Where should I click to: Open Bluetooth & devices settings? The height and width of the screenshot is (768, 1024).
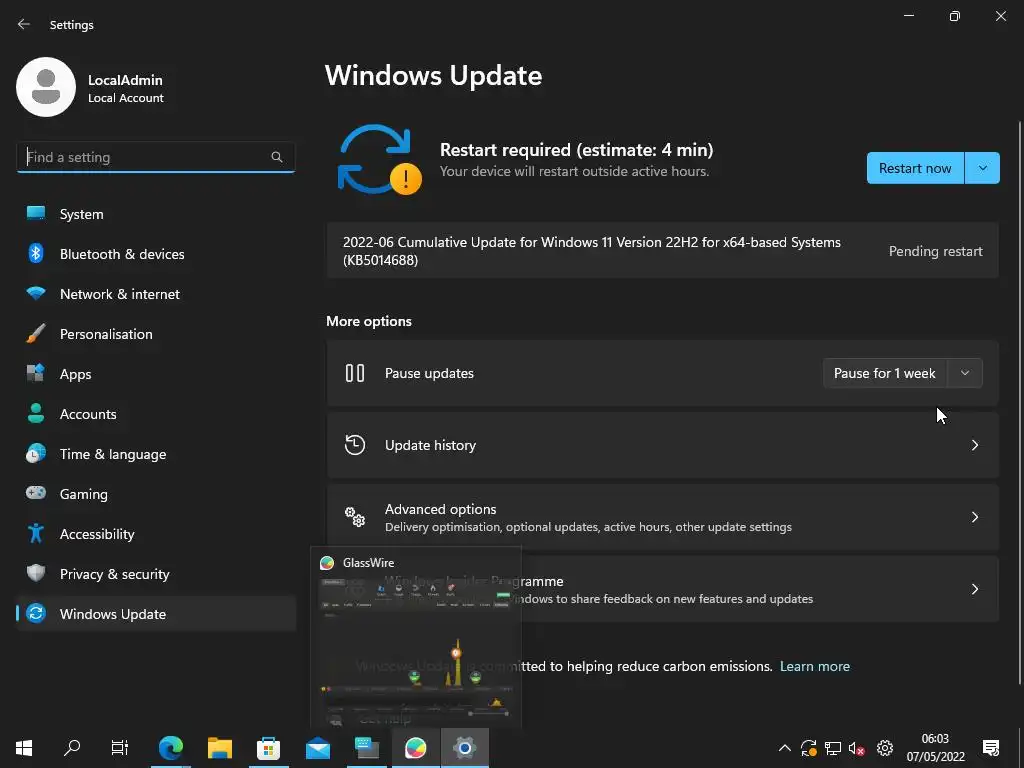[x=155, y=254]
